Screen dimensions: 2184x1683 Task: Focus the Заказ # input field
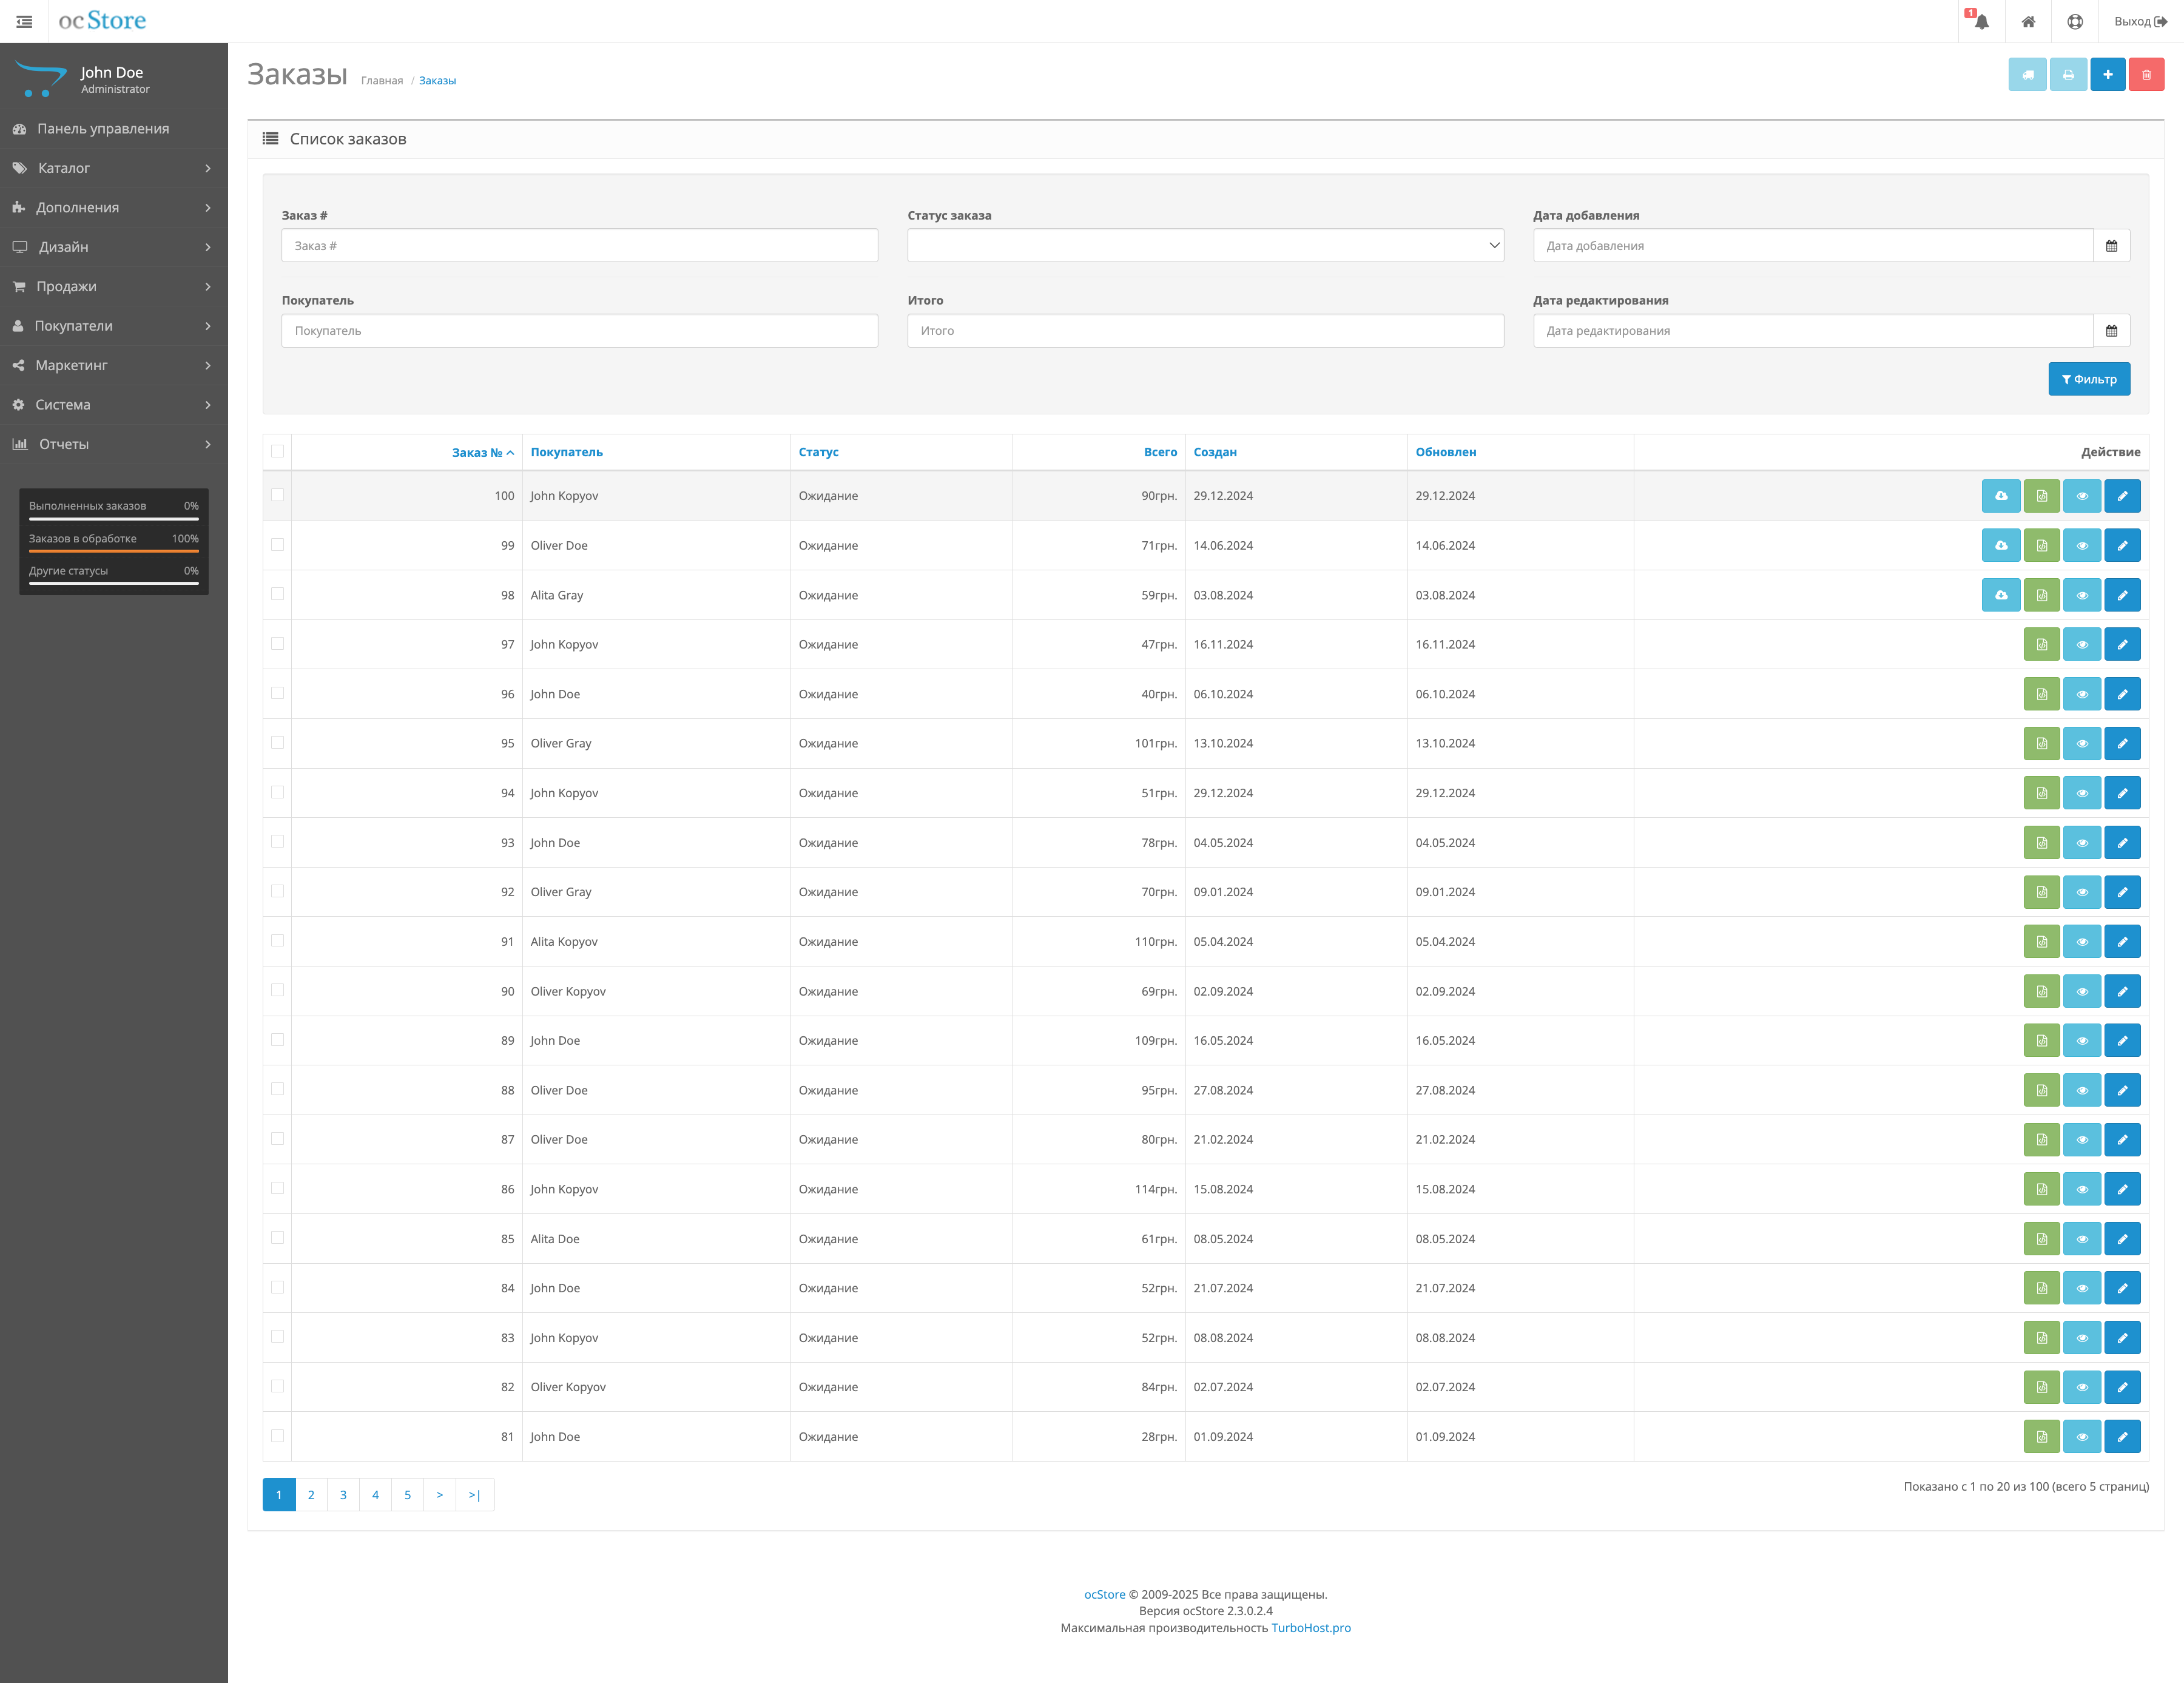[x=580, y=246]
